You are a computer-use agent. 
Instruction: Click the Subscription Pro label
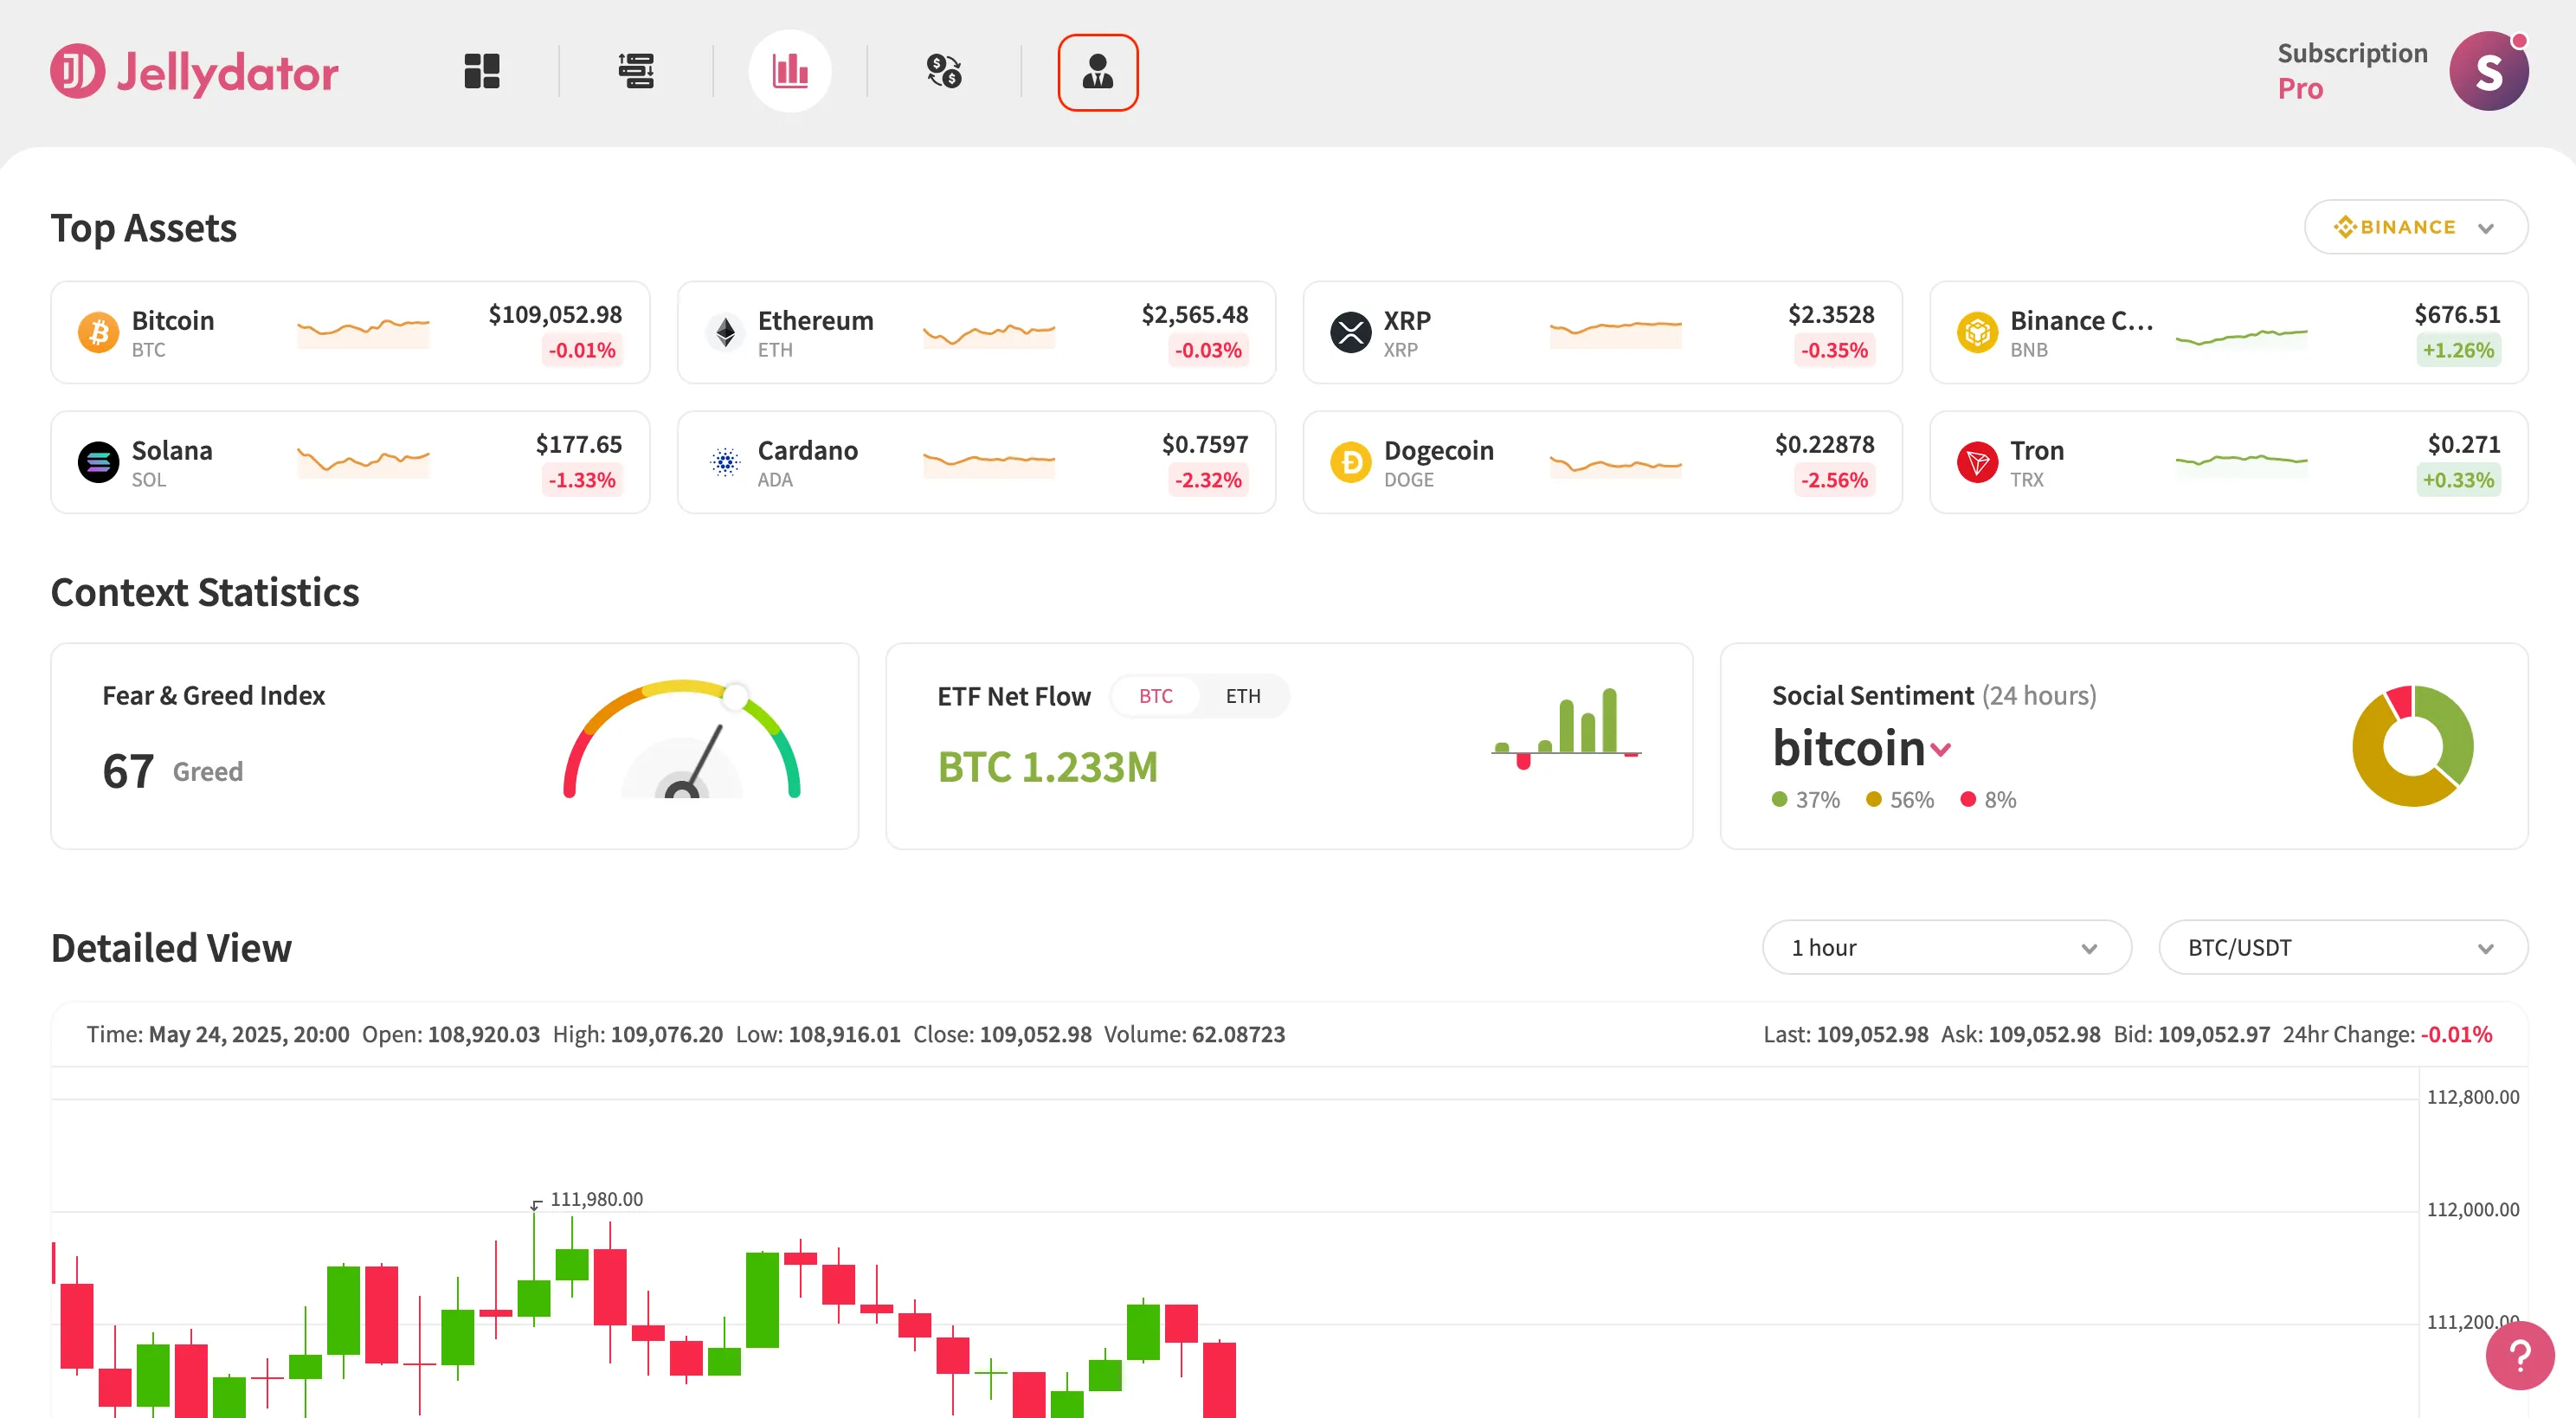(2352, 71)
